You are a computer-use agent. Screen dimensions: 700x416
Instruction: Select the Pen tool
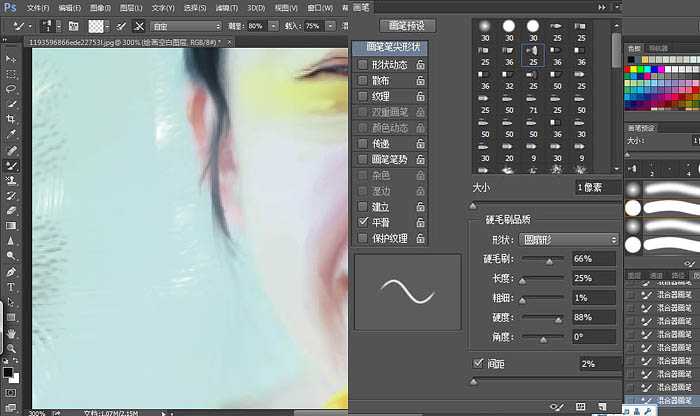(11, 272)
